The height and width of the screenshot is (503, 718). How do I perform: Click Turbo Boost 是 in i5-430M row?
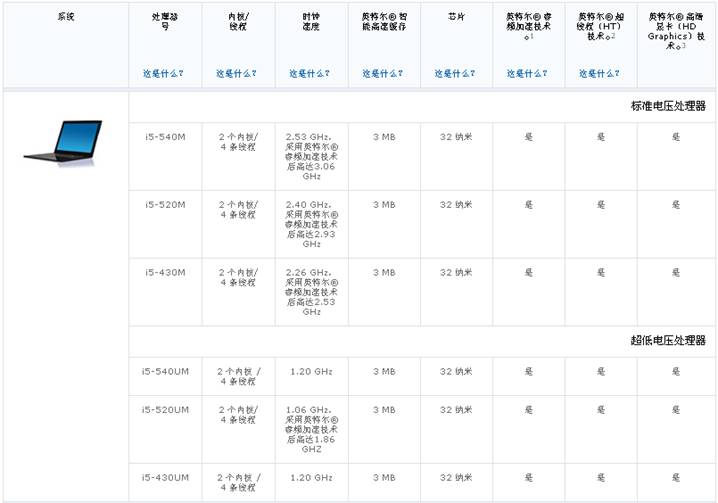(x=529, y=273)
